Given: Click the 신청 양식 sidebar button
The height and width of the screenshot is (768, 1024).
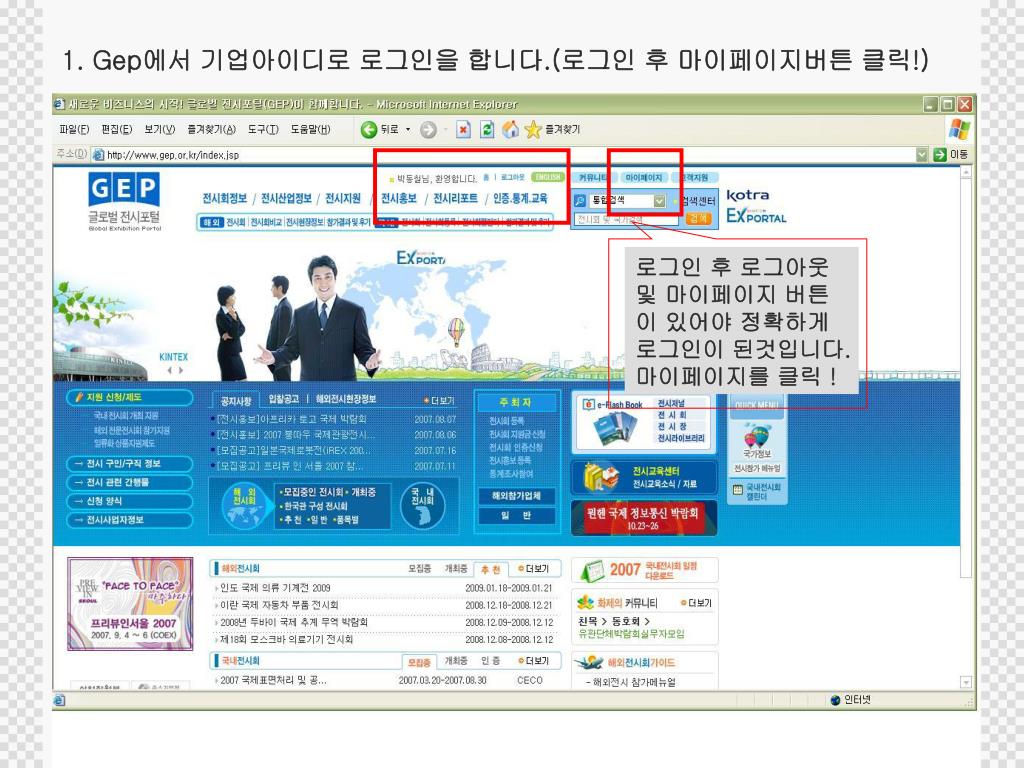Looking at the screenshot, I should [130, 501].
